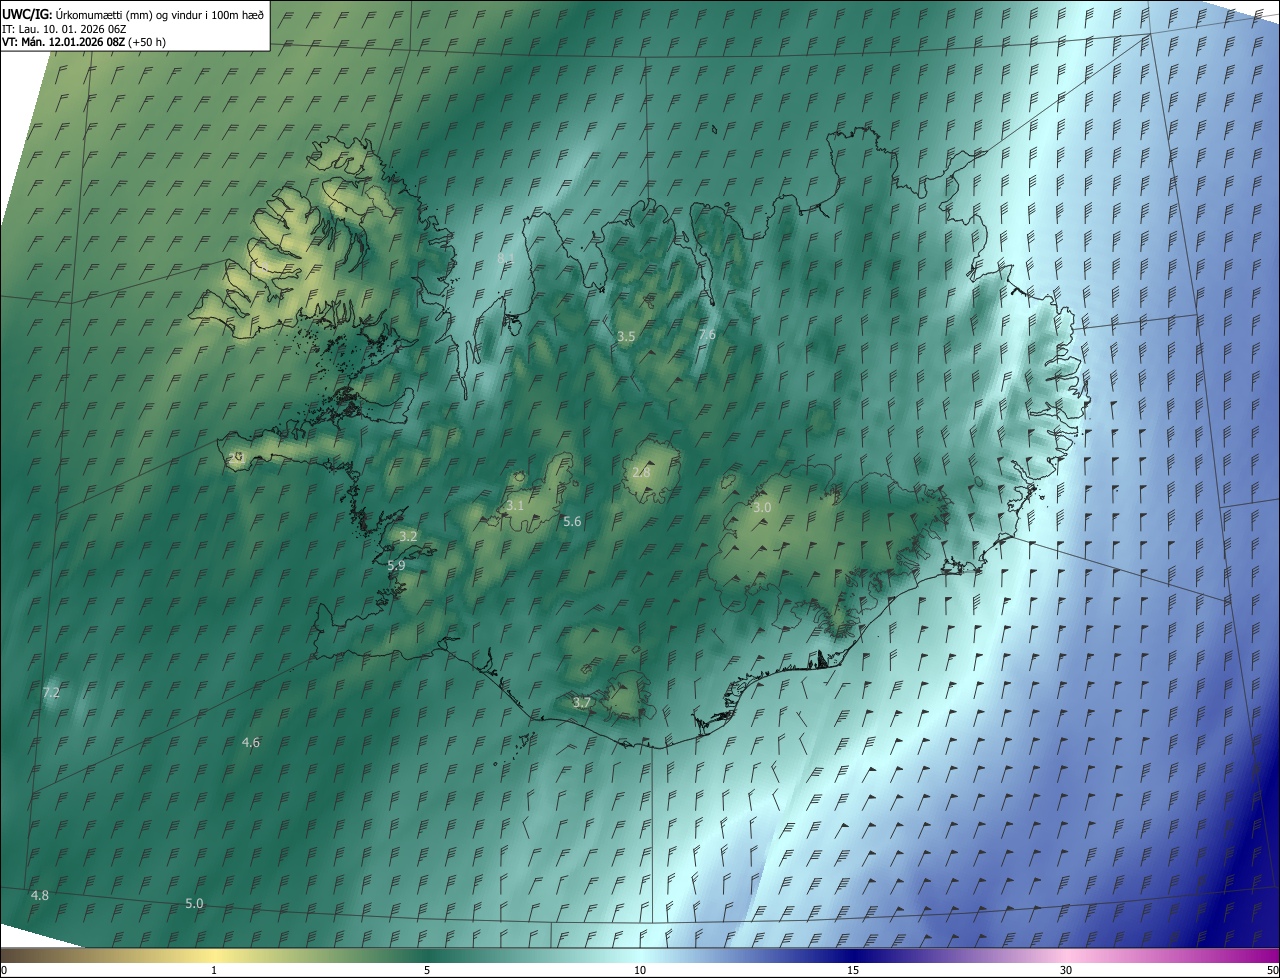
Task: Click the colorbar tick label 1
Action: coord(214,970)
